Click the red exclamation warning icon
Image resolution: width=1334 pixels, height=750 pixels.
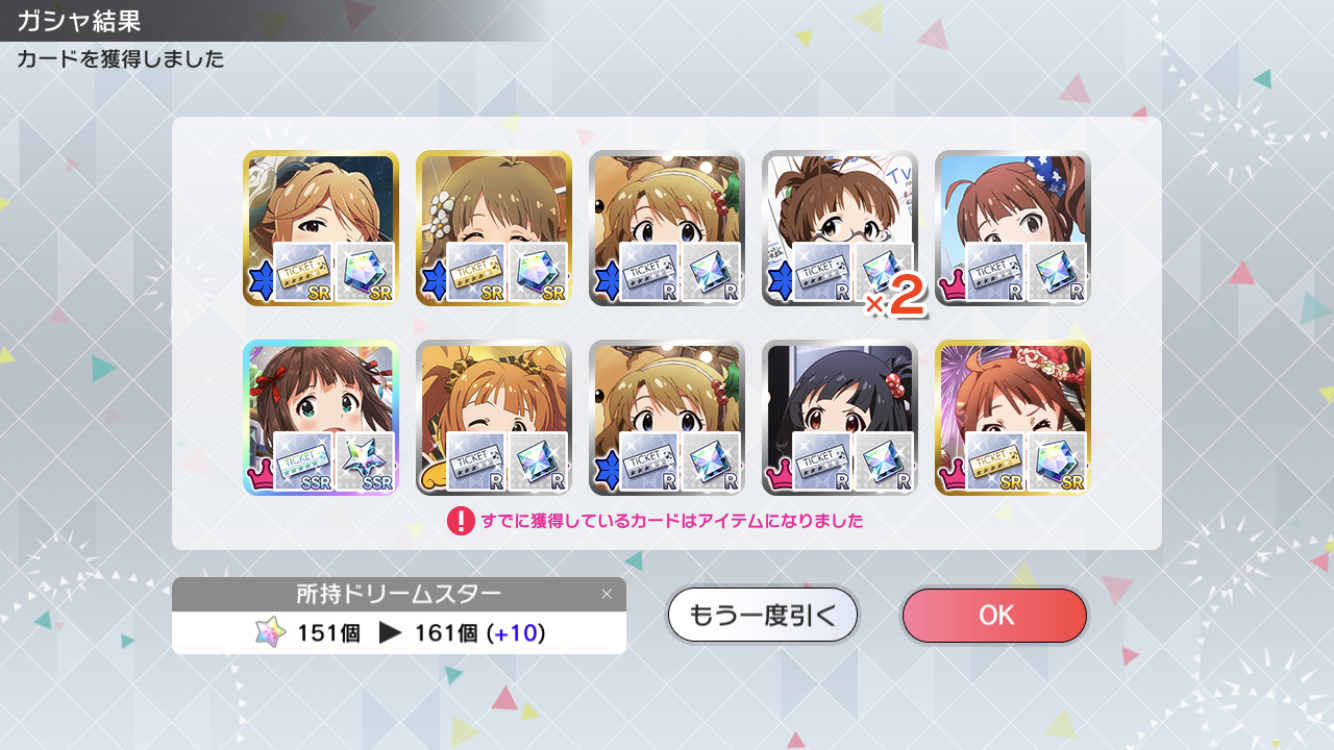[460, 521]
